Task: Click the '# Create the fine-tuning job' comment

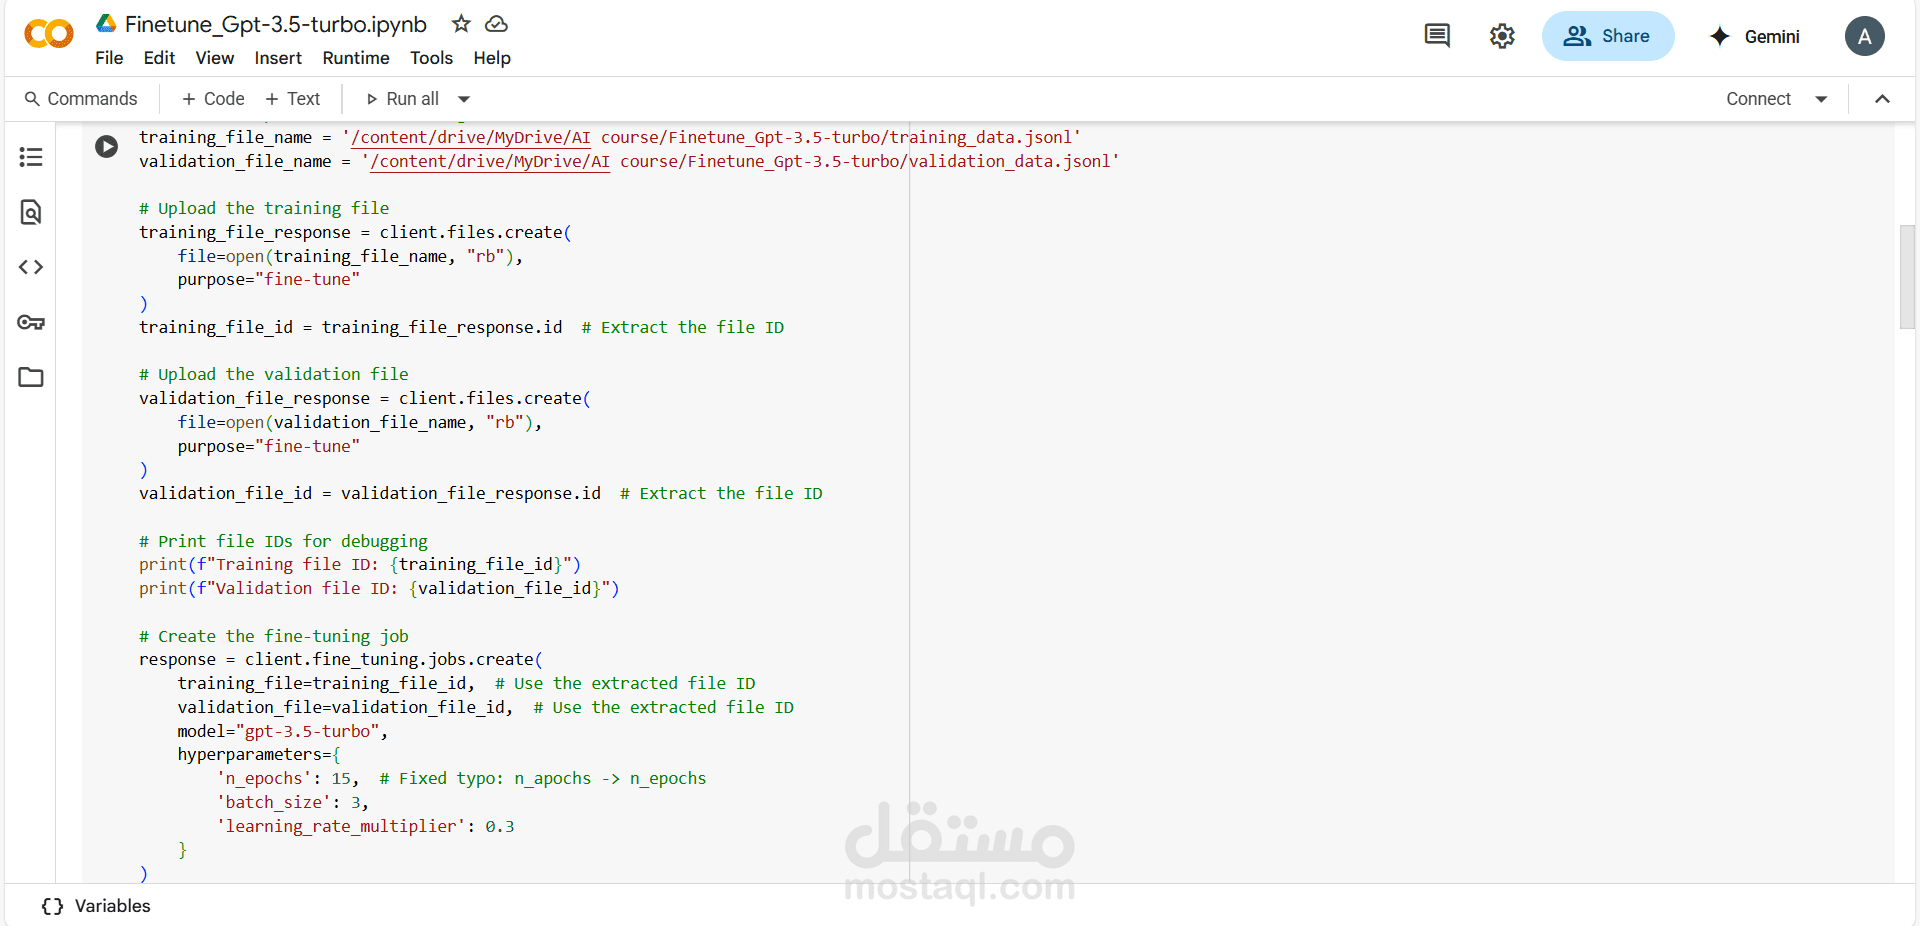Action: (274, 637)
